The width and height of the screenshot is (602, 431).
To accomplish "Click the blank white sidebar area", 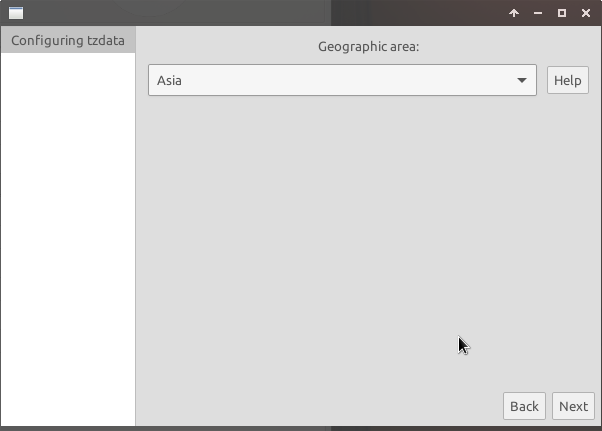I will click(x=68, y=240).
